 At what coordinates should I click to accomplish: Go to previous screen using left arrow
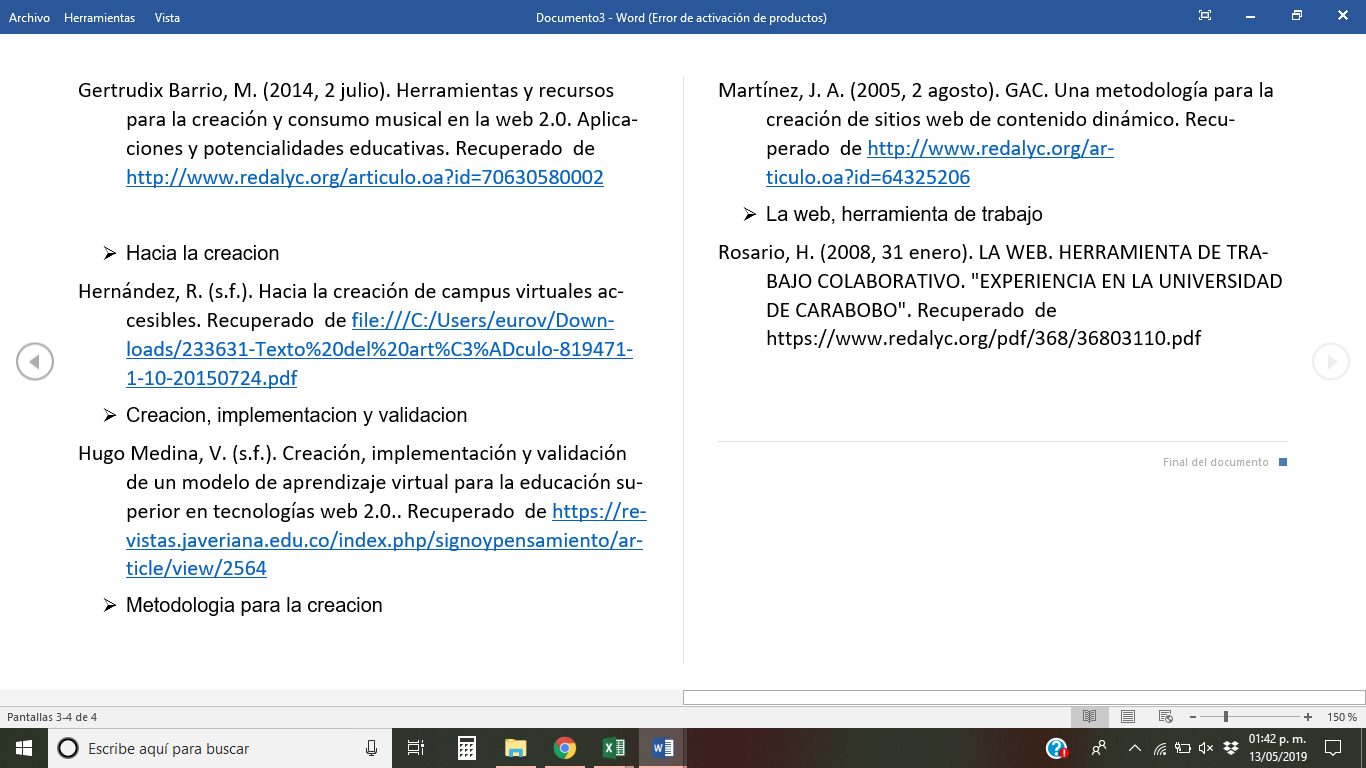click(x=35, y=362)
